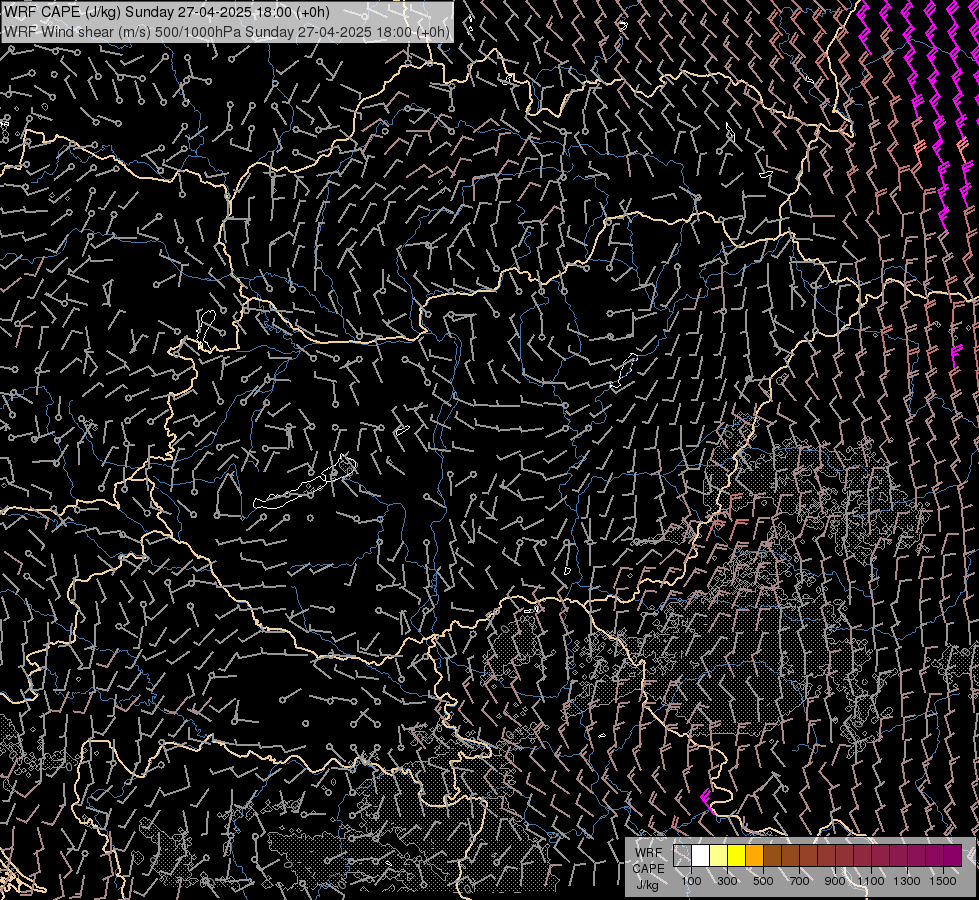Click the 700 legend label

click(x=799, y=881)
